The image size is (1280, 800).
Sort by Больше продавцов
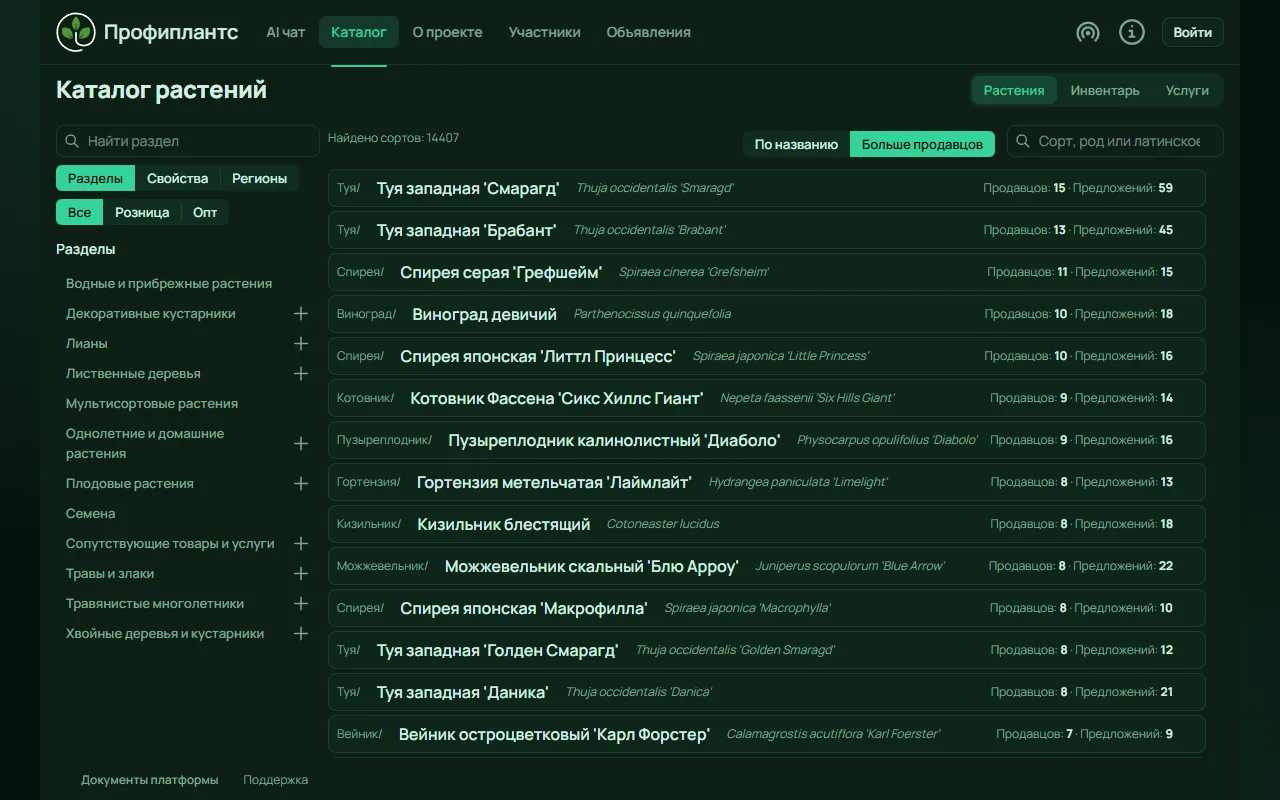pos(922,144)
